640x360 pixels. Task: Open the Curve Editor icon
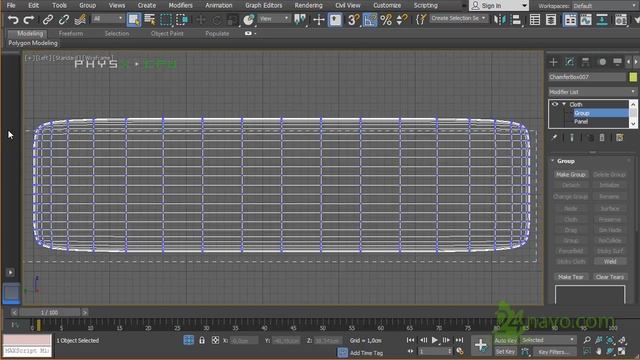[586, 20]
